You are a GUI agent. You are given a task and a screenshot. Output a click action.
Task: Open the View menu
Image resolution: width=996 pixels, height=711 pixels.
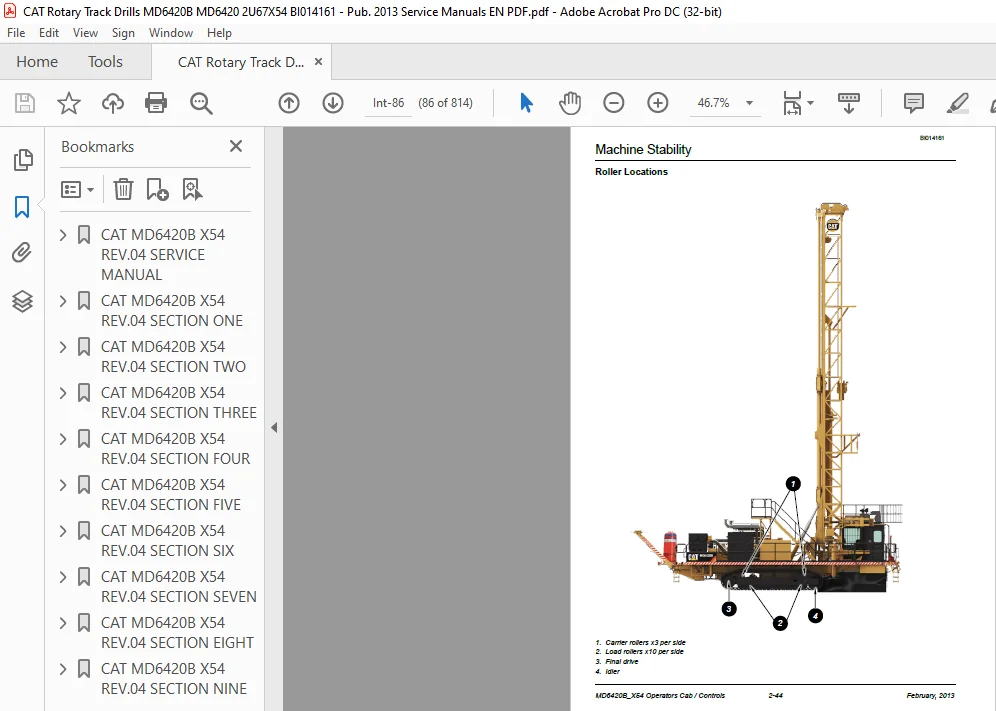pos(85,33)
